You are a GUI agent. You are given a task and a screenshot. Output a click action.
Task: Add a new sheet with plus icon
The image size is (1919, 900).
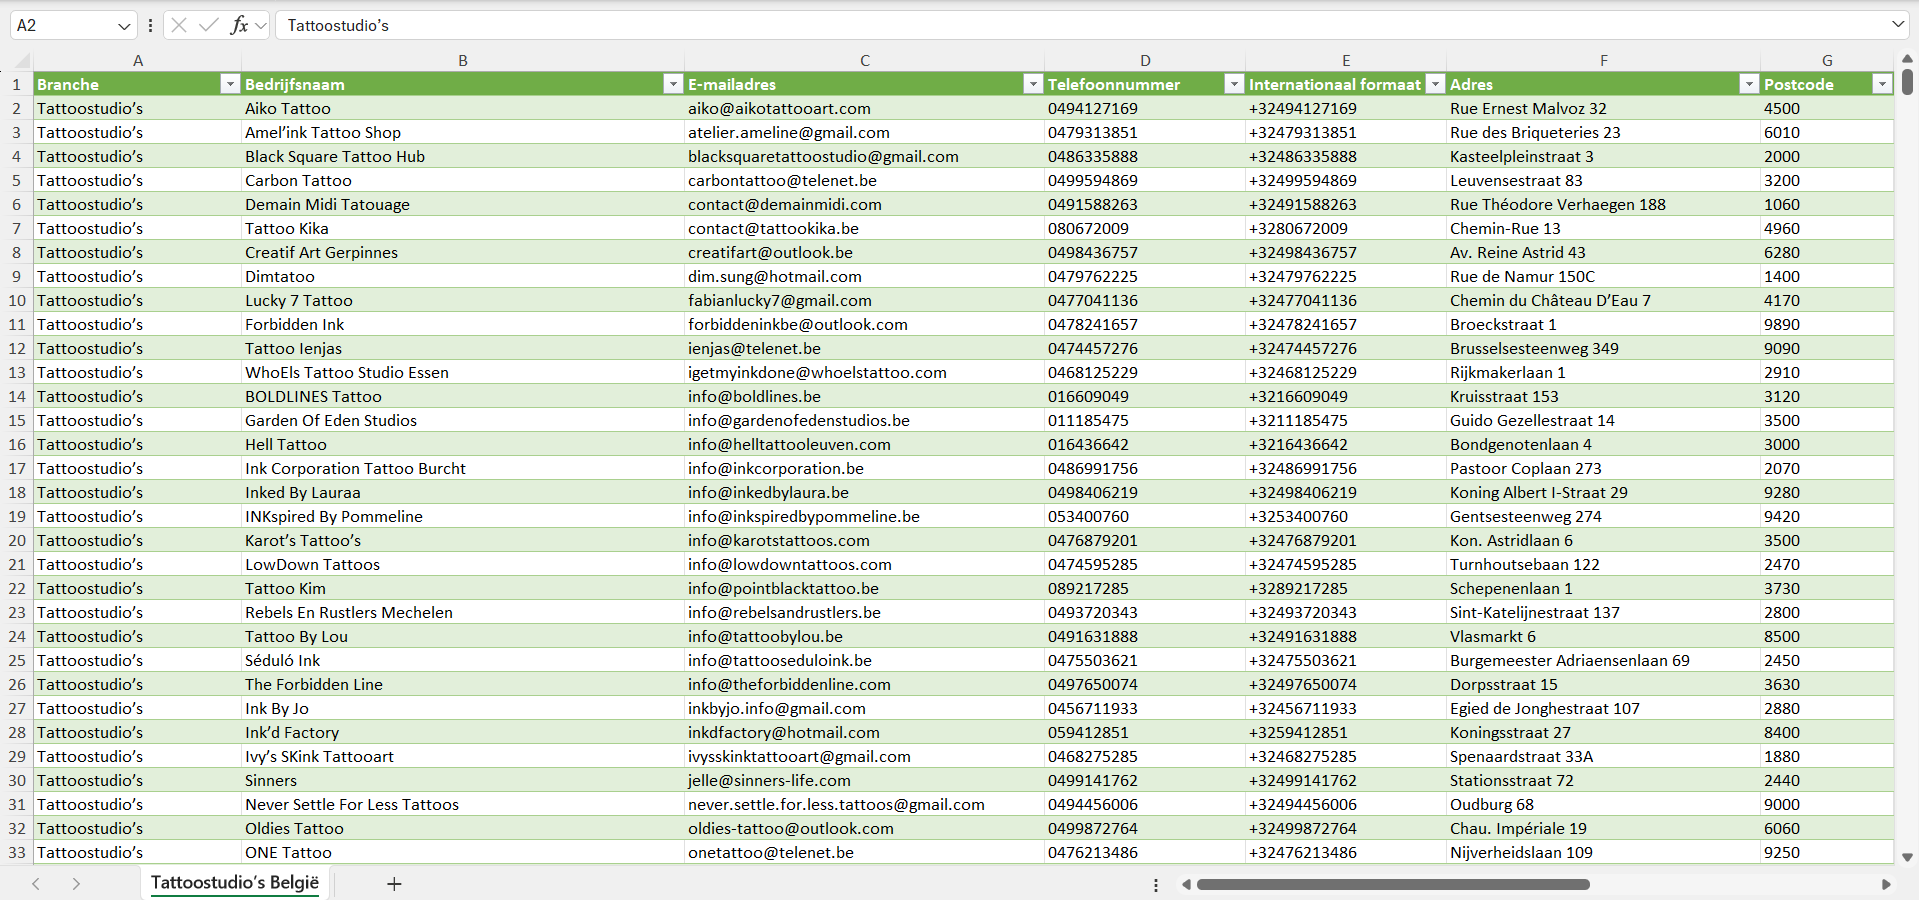click(x=394, y=884)
